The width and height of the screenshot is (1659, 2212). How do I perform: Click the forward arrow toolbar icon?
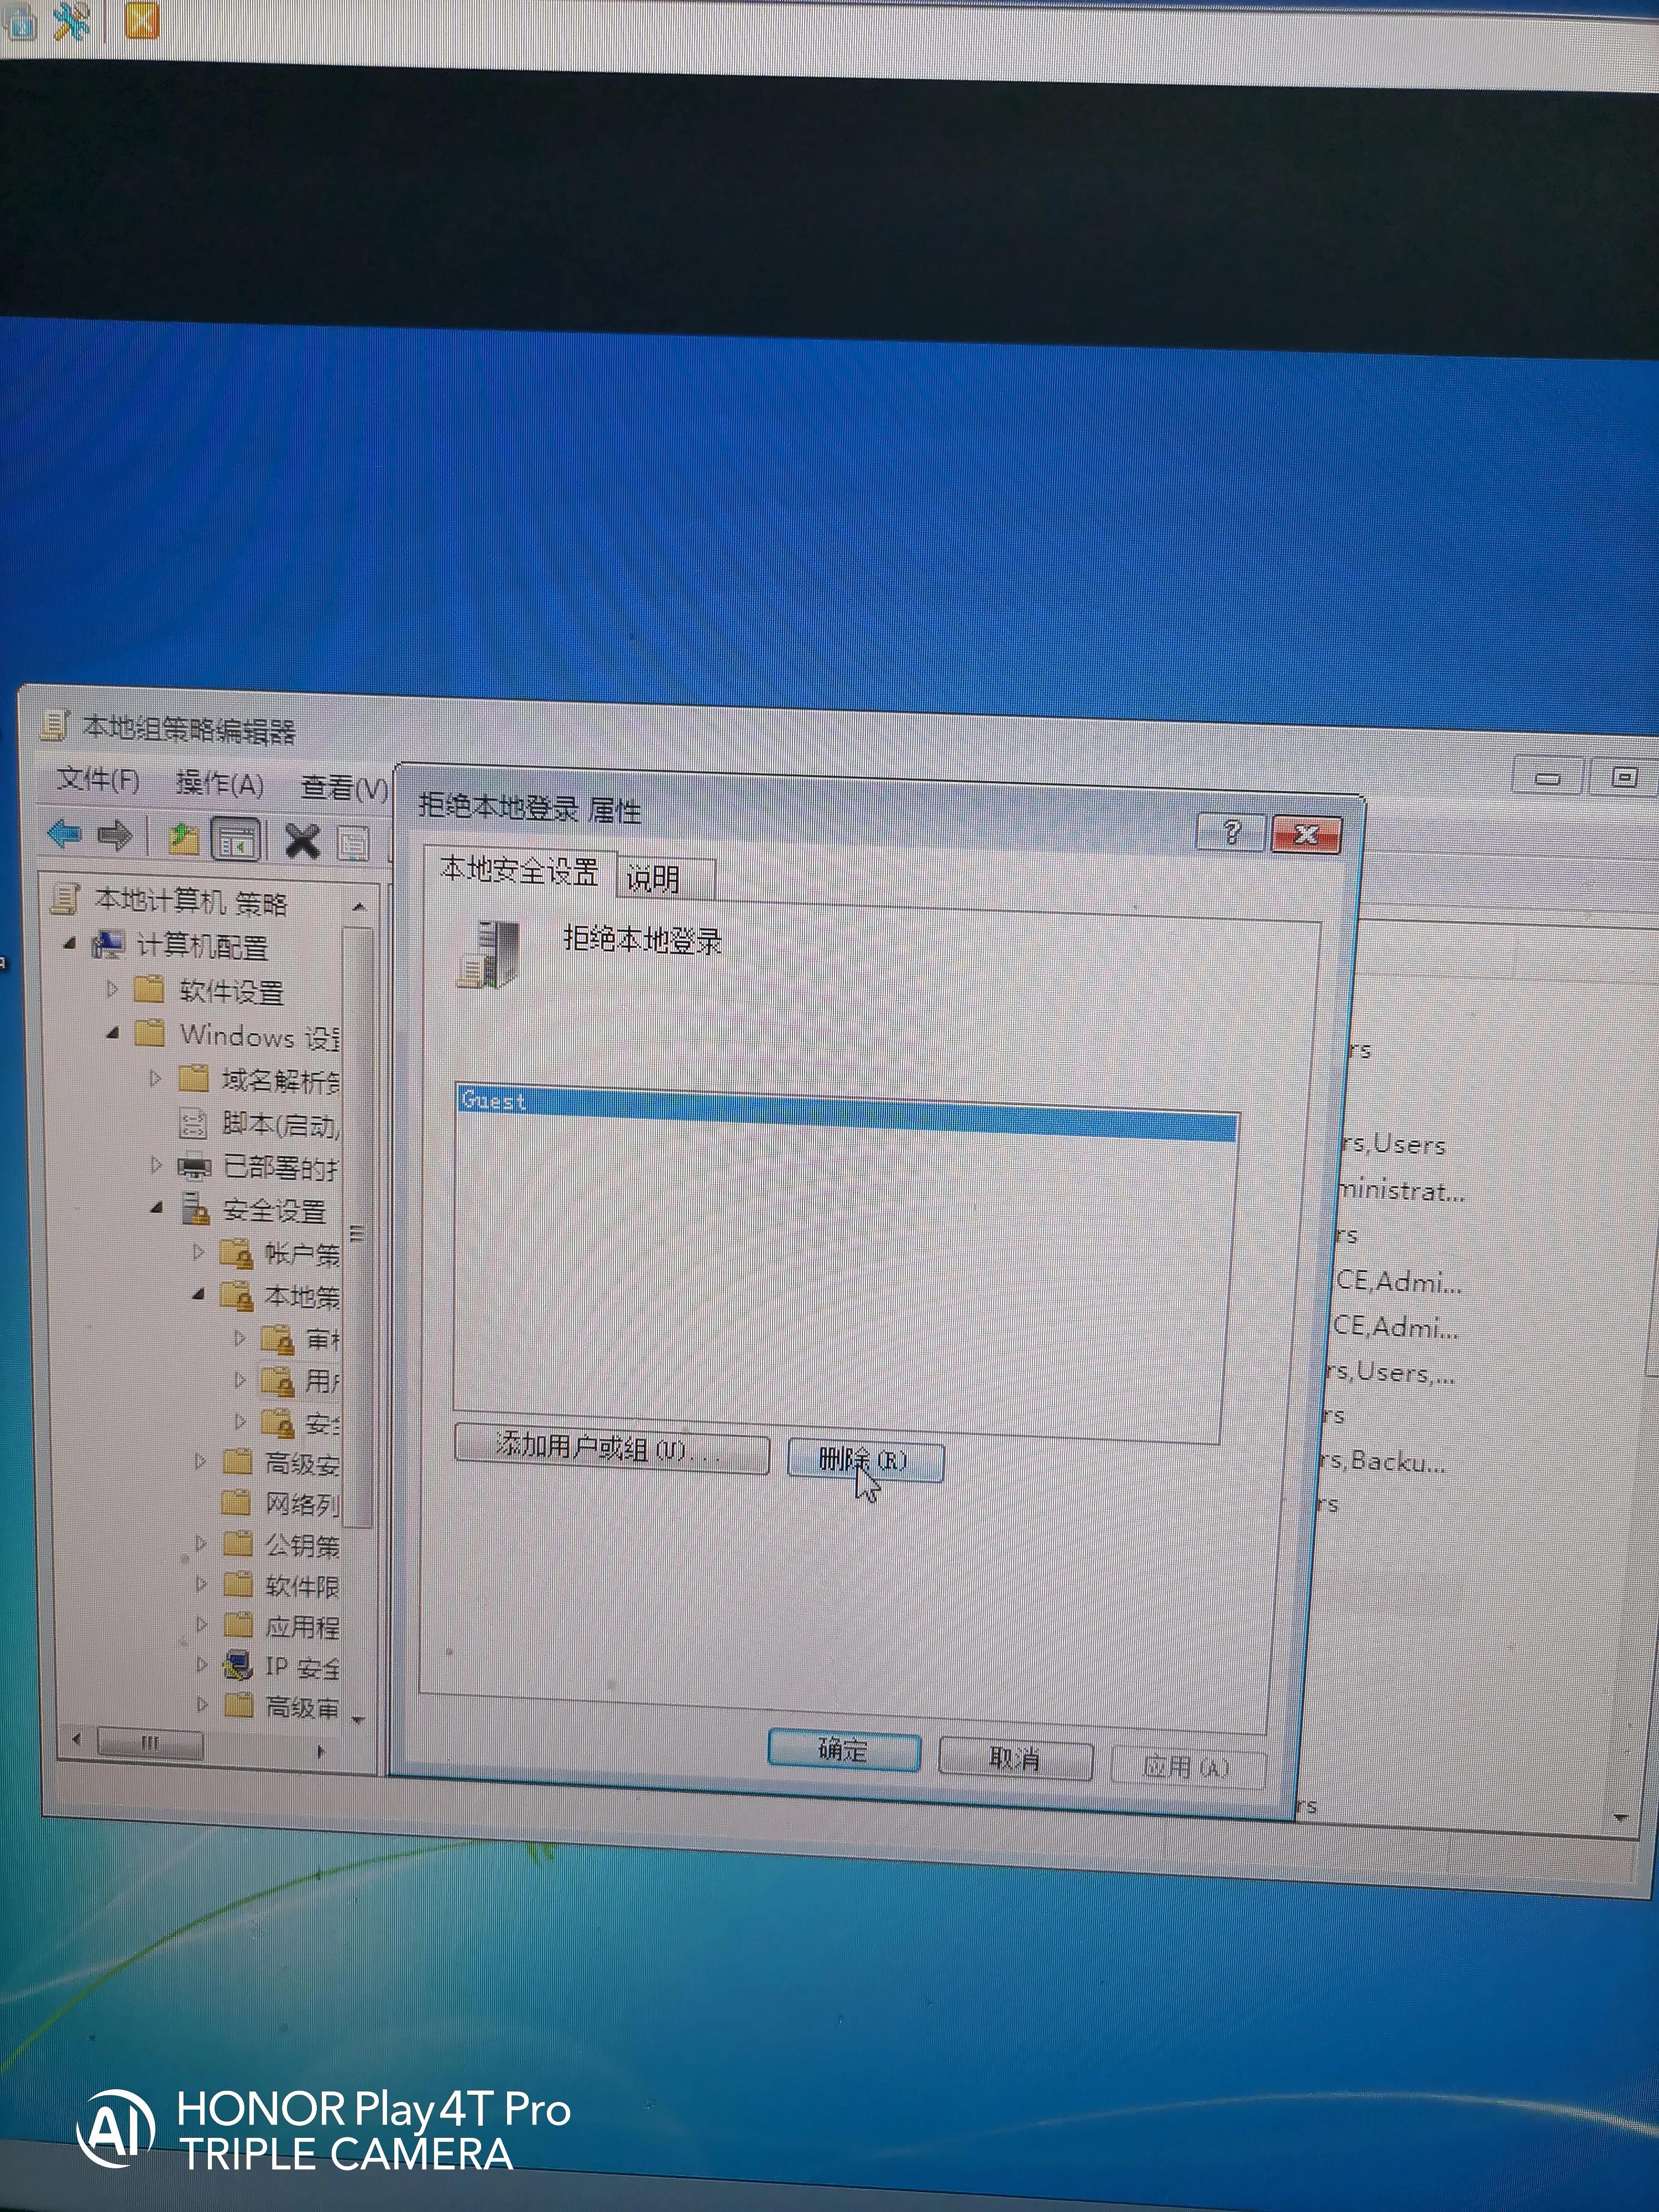[115, 835]
